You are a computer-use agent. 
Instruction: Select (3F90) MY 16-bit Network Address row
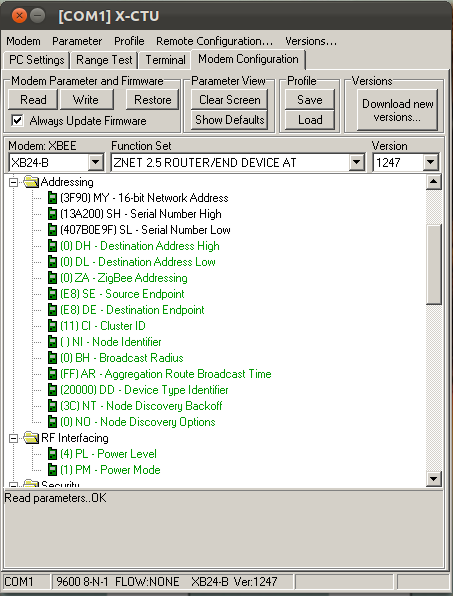(144, 198)
